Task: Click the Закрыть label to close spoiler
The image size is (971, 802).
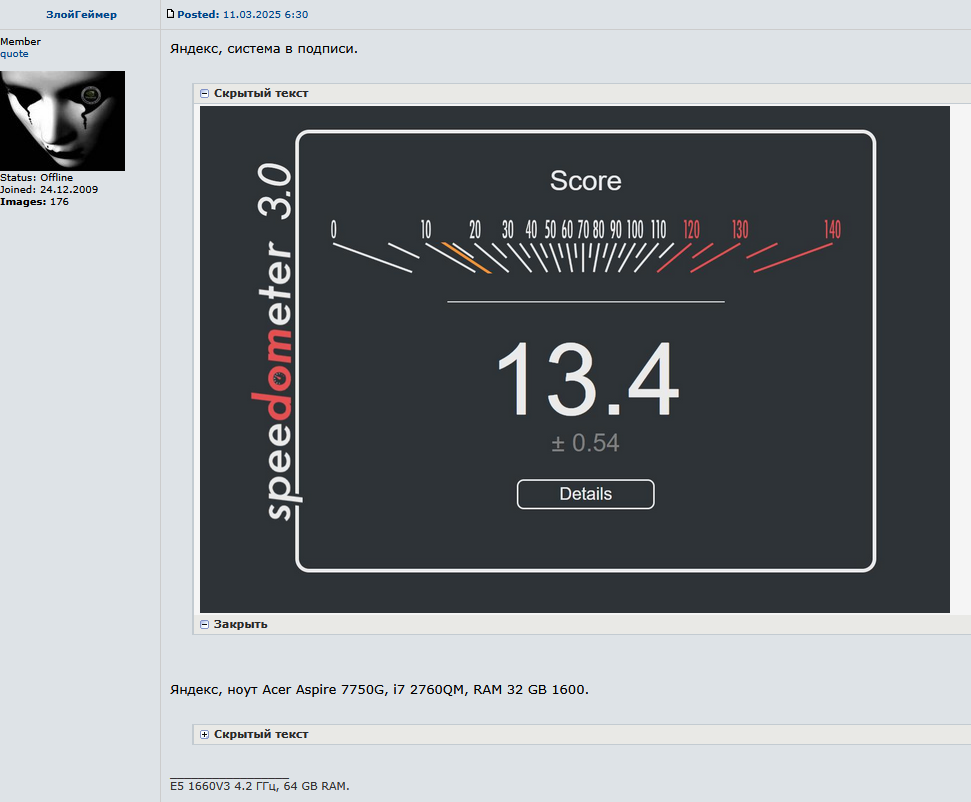Action: [x=240, y=624]
